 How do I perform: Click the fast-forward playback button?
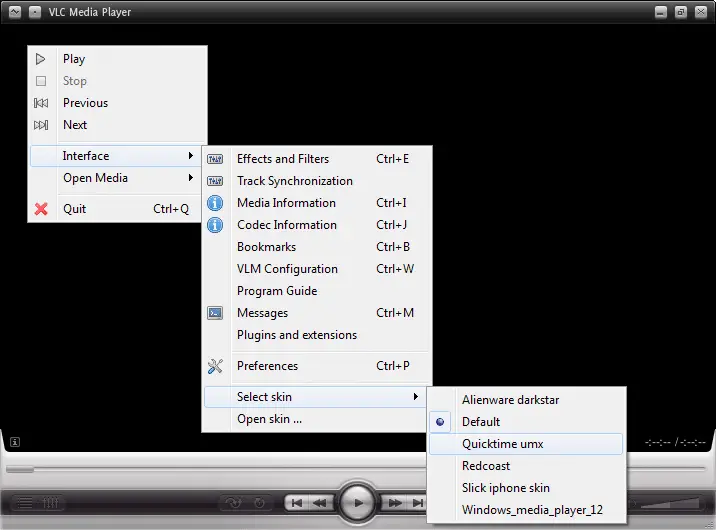395,503
